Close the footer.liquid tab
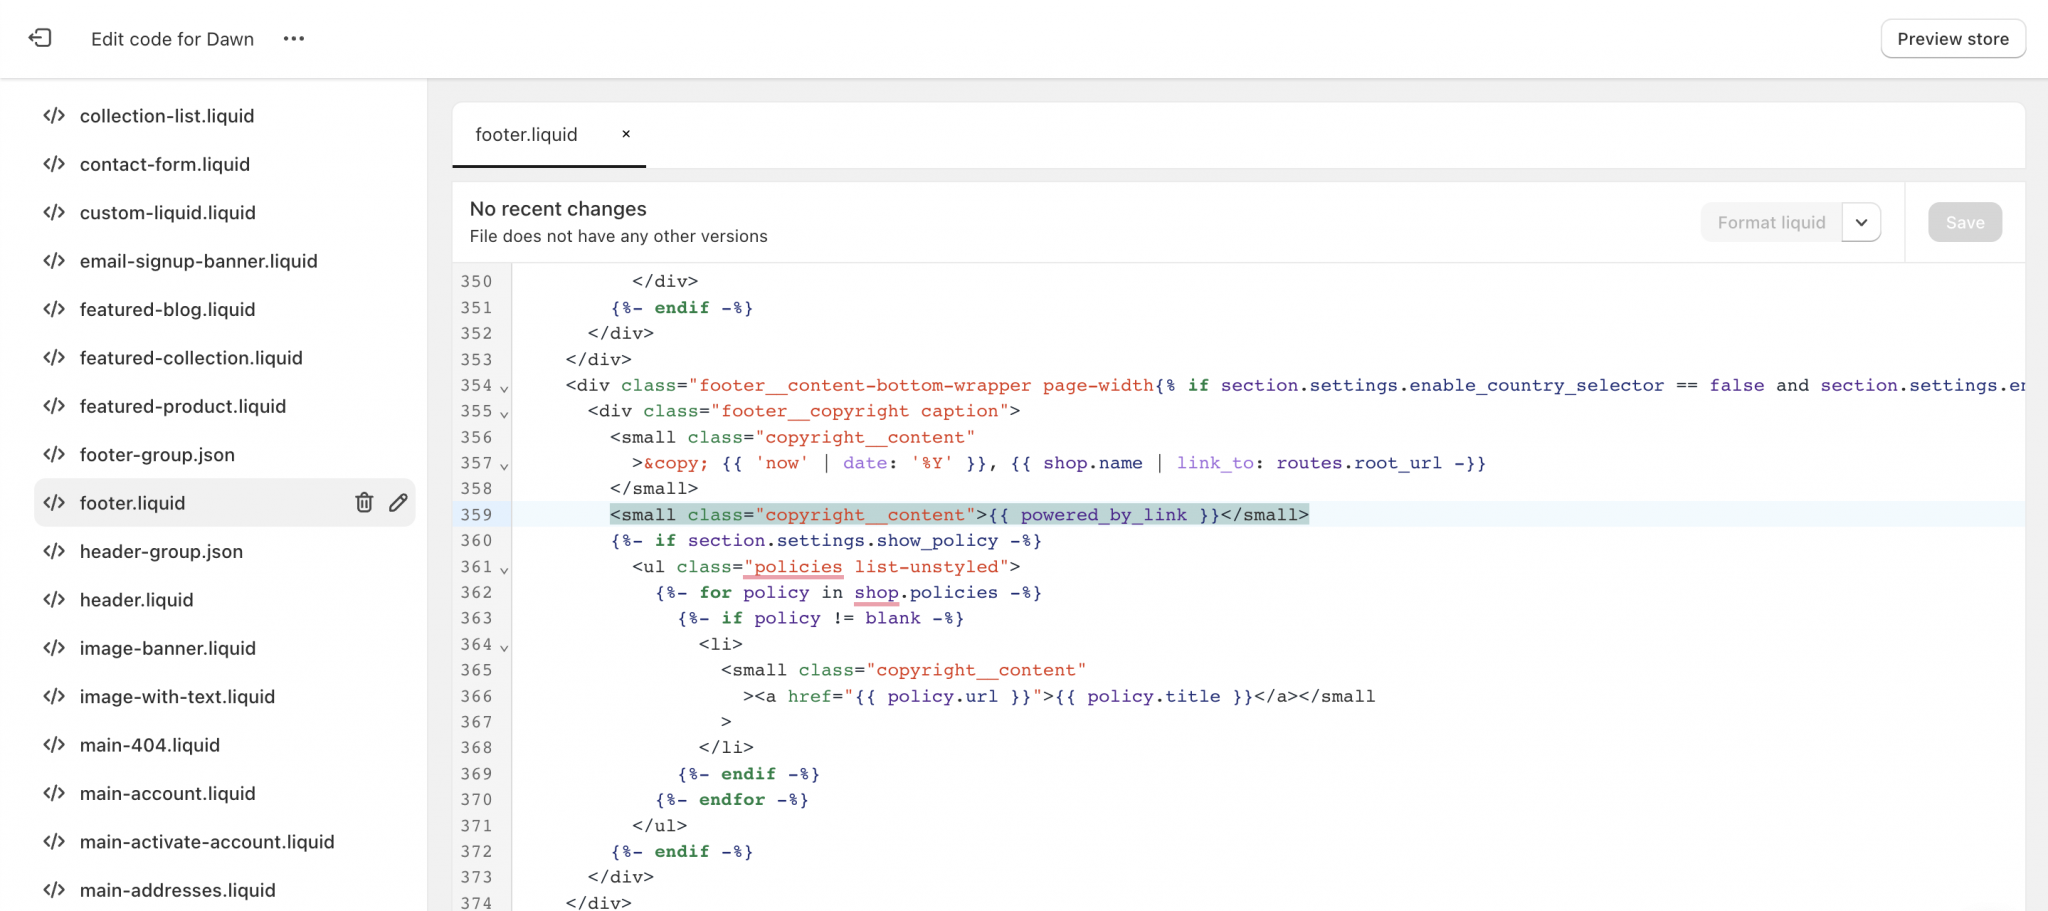This screenshot has height=911, width=2048. (x=626, y=134)
